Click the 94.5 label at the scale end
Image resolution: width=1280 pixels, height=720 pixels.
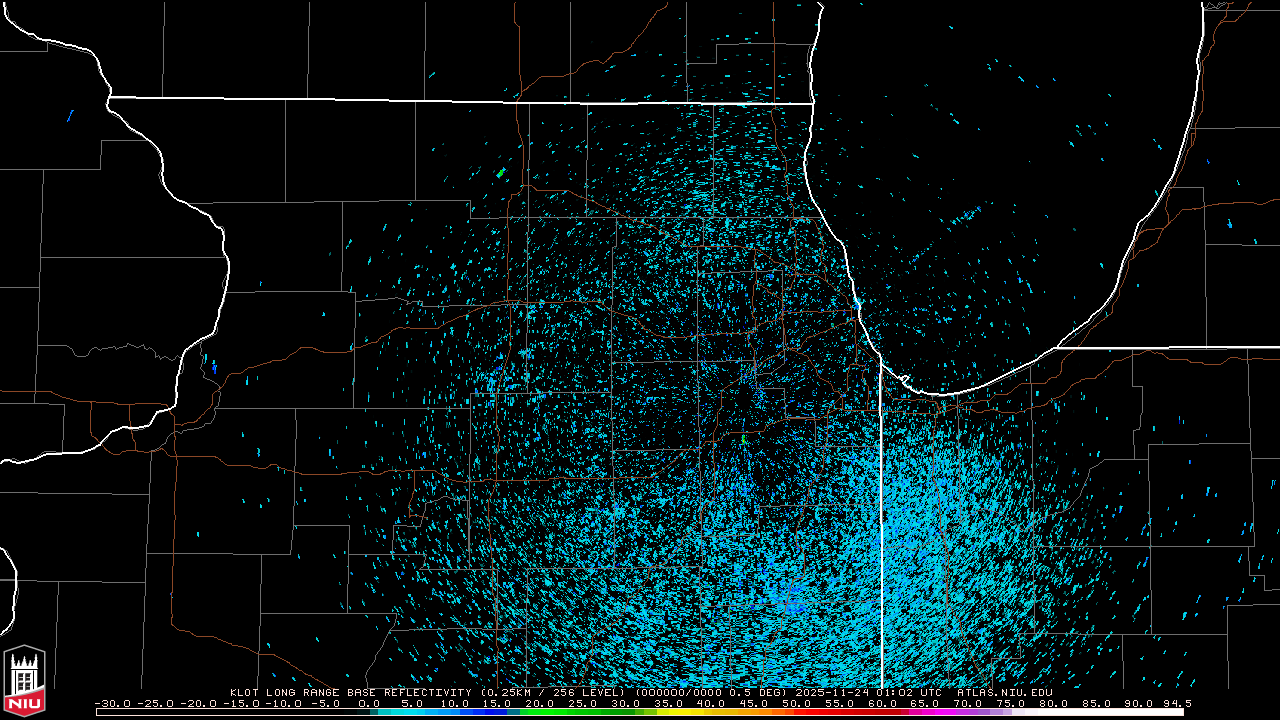tap(1176, 703)
